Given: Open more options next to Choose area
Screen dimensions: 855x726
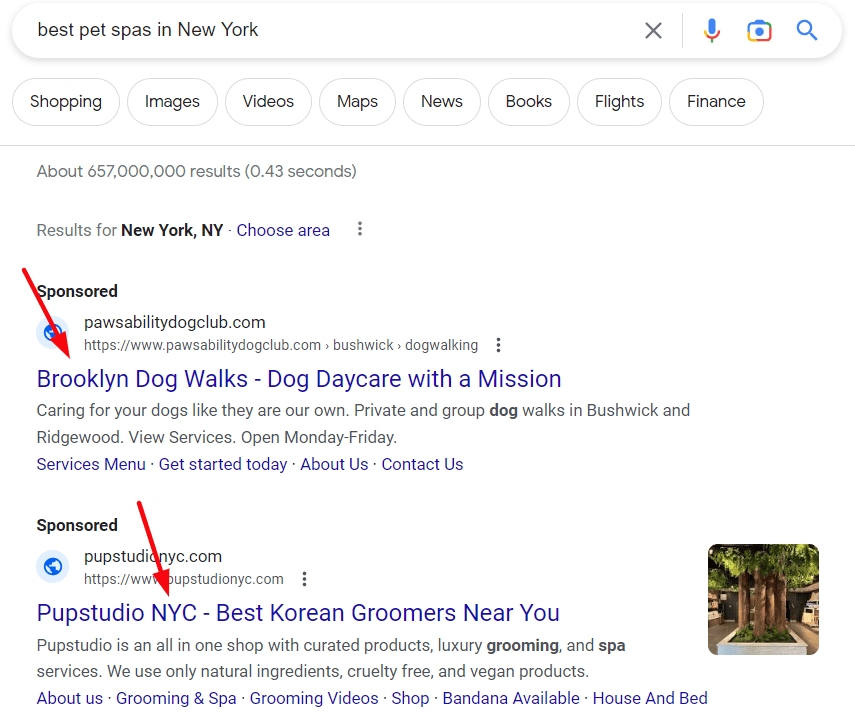Looking at the screenshot, I should 360,230.
